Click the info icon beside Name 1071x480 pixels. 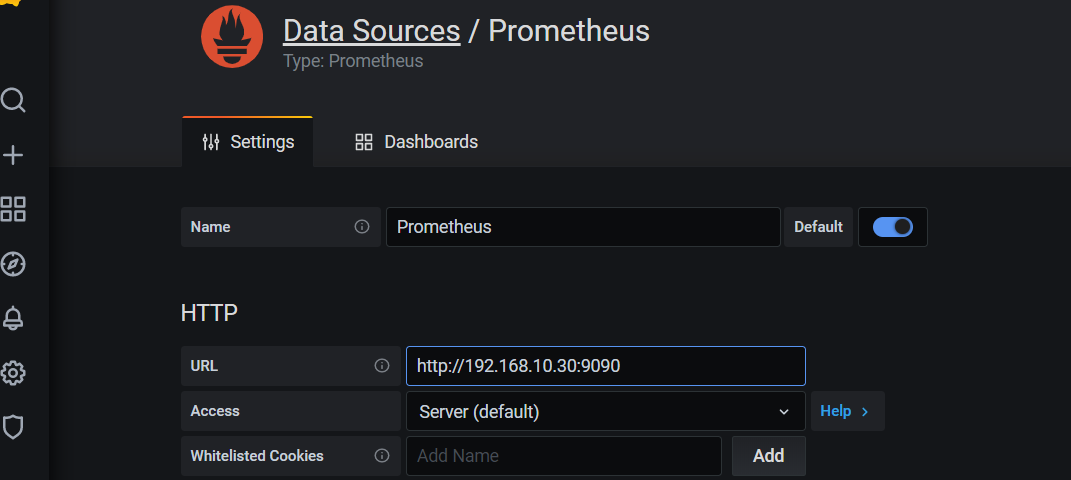[x=362, y=227]
